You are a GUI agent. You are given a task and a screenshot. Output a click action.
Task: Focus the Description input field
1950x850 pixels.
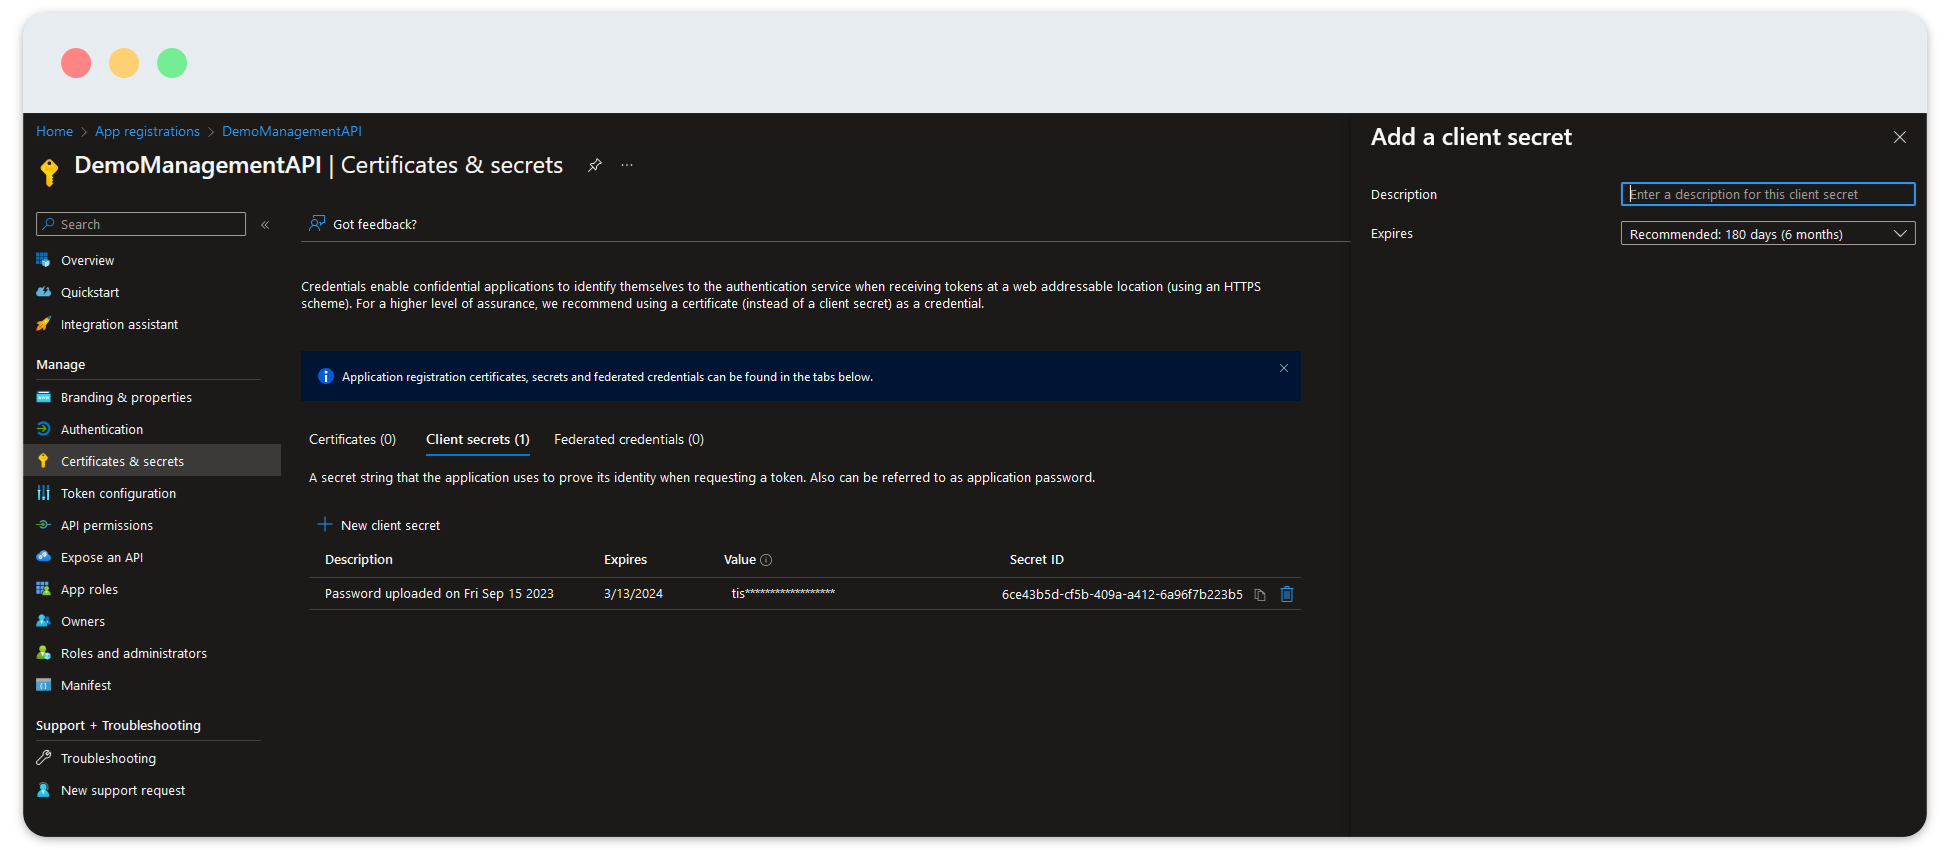coord(1767,194)
